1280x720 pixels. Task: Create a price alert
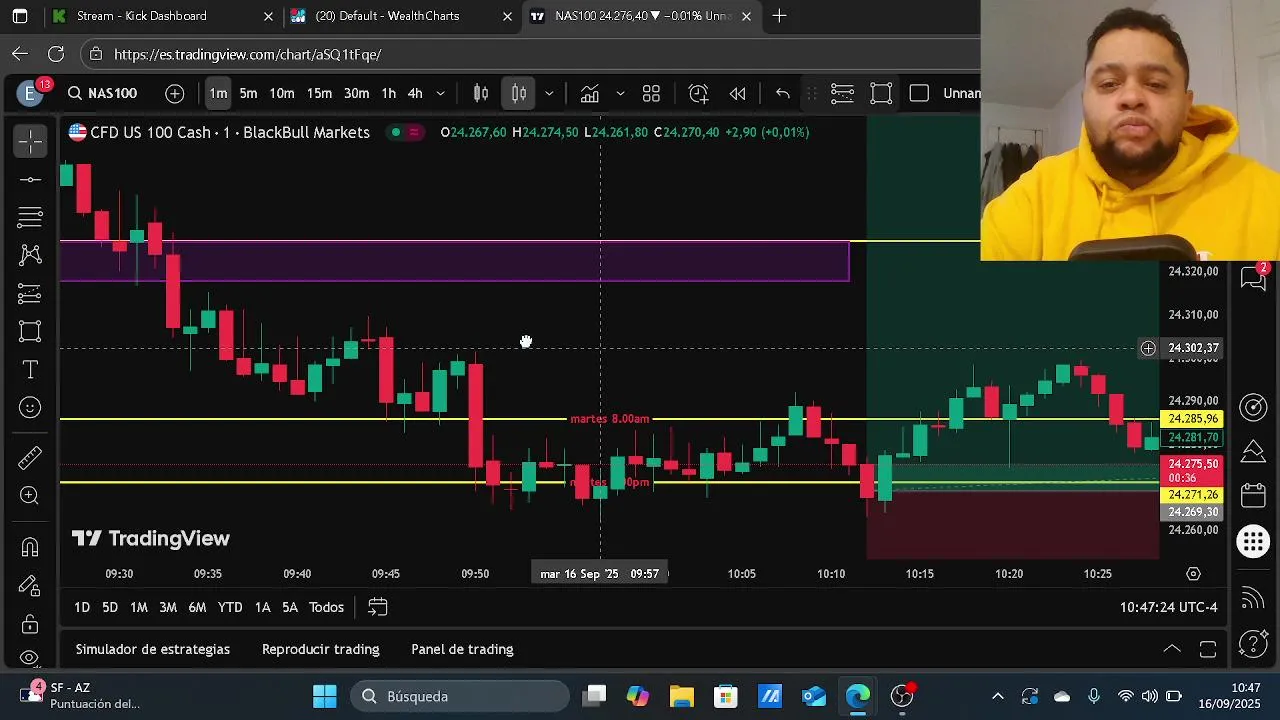(x=699, y=93)
